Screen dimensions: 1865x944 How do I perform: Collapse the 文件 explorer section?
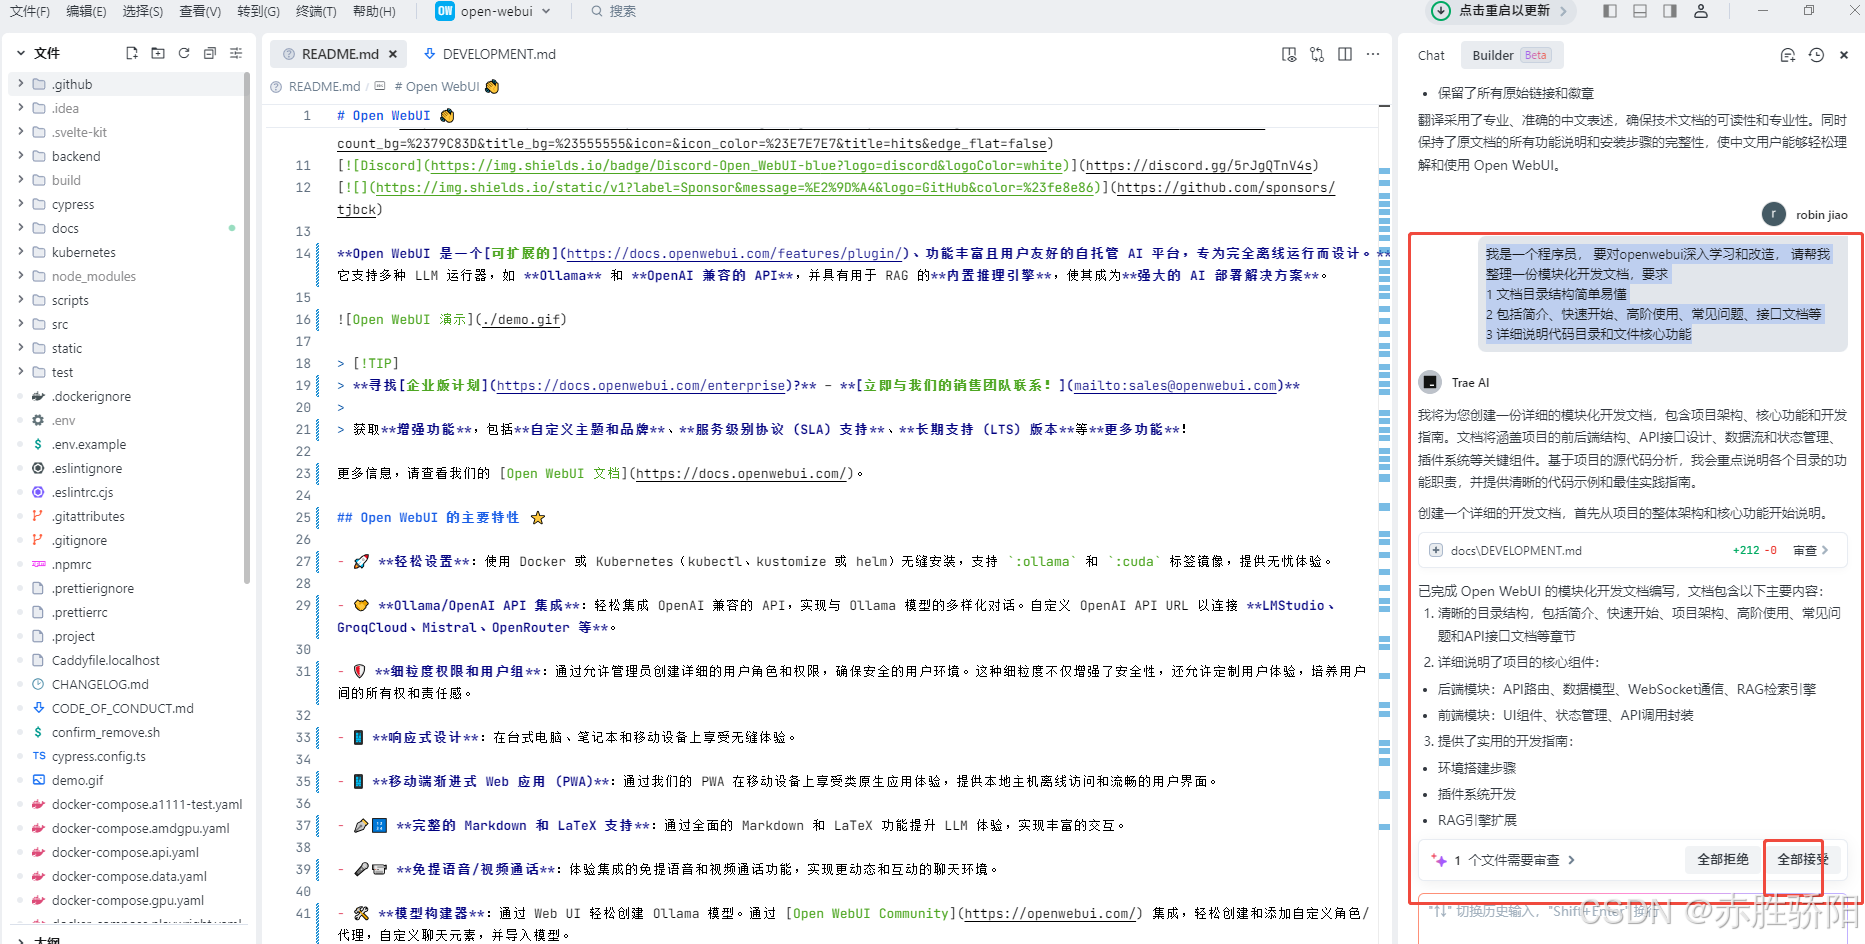coord(20,53)
